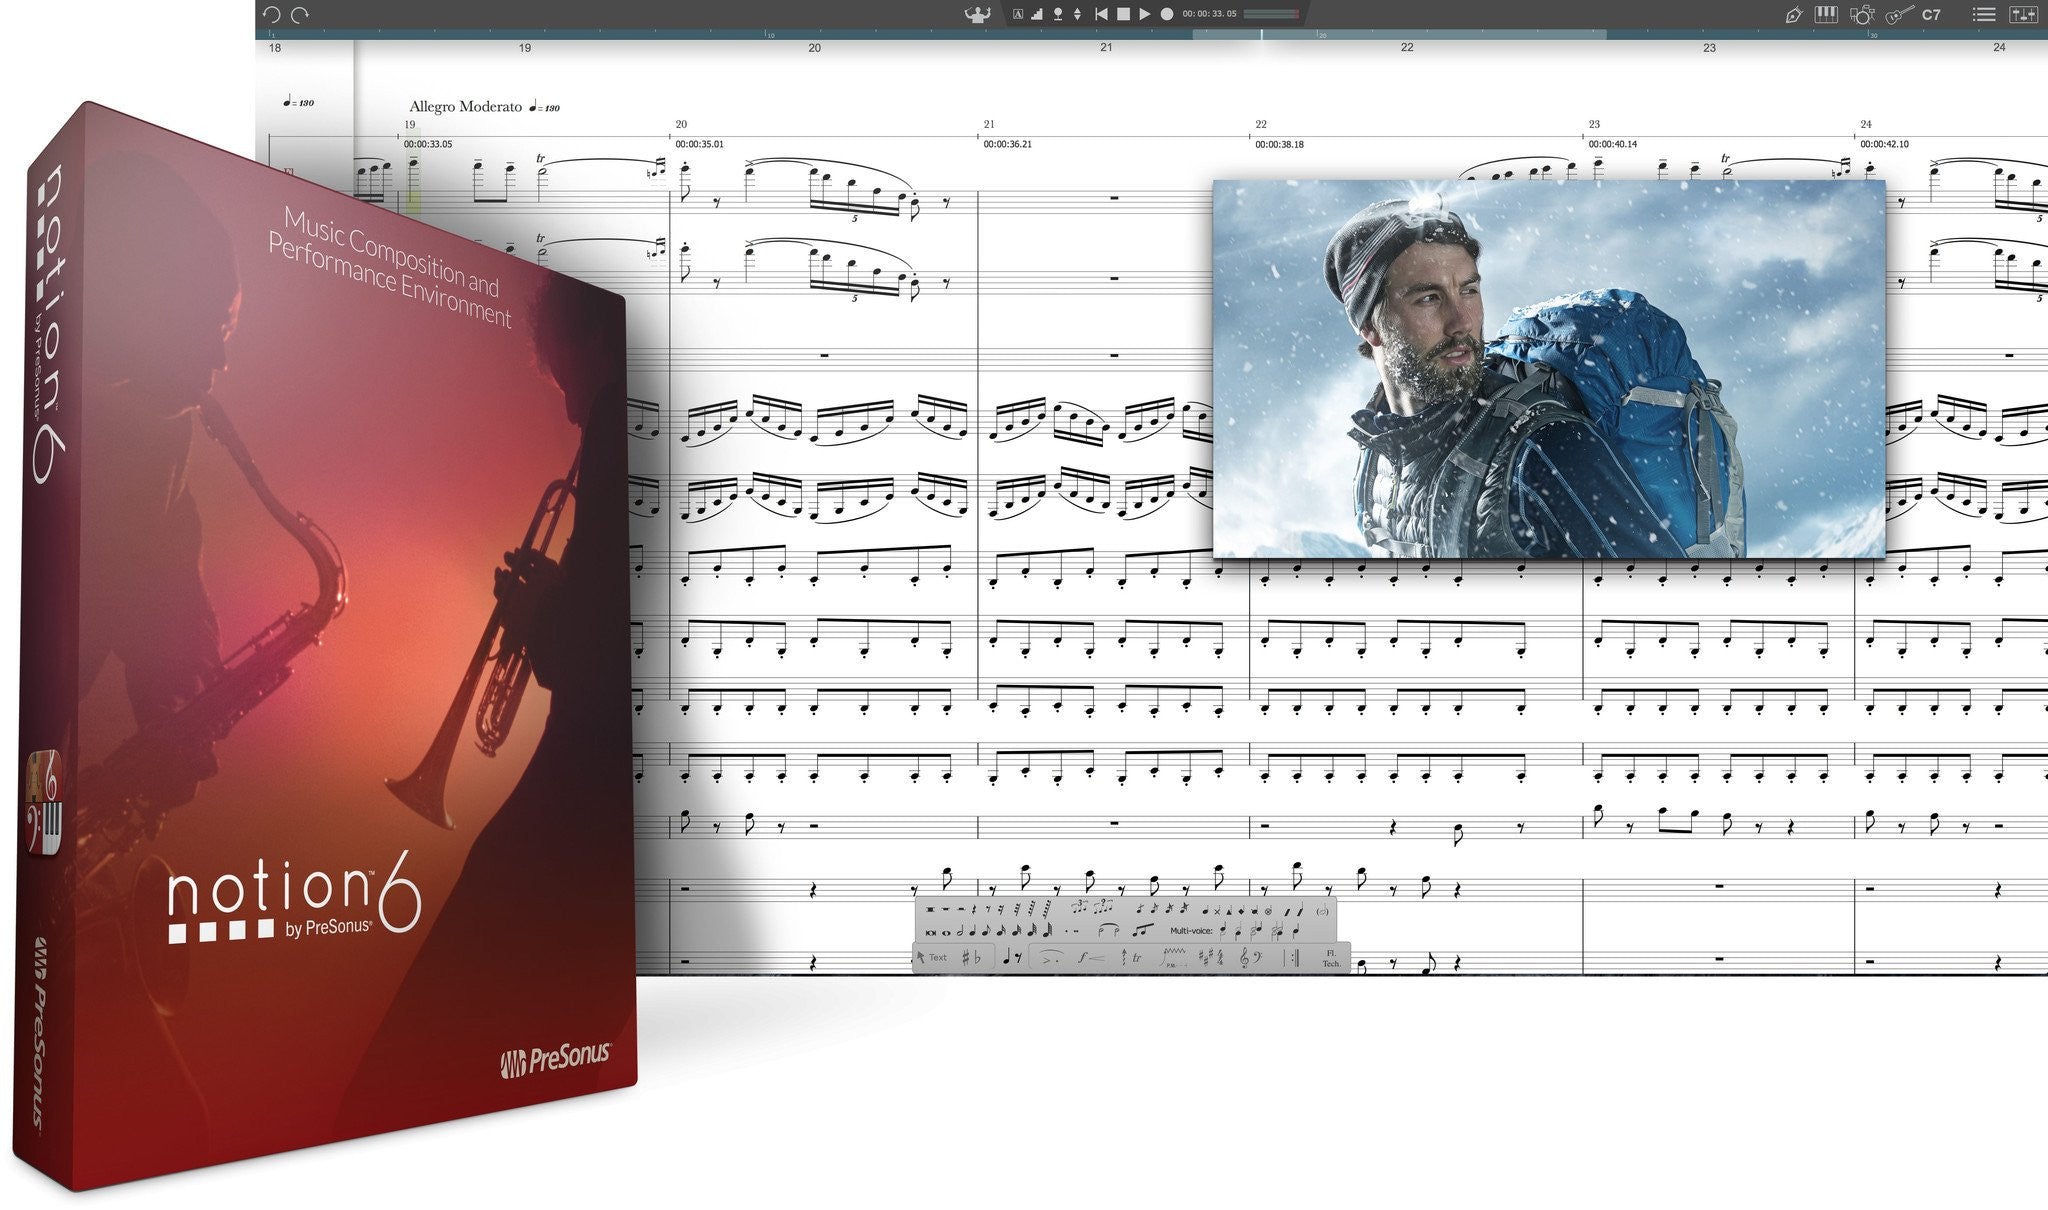
Task: Open the transpose up/down stepper control
Action: [x=1077, y=14]
